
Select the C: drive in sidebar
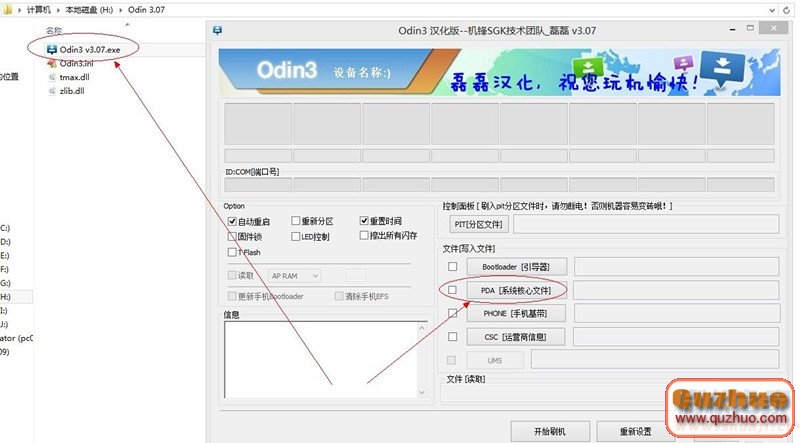tap(5, 228)
